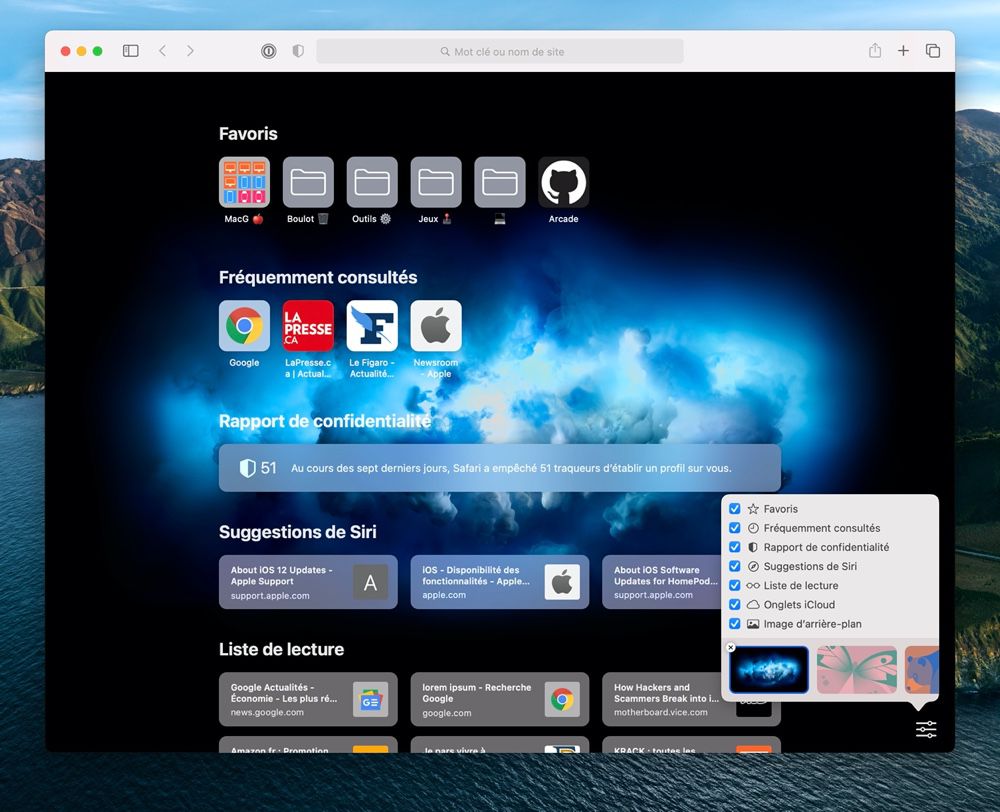Select the pink butterfly background thumbnail
Viewport: 1000px width, 812px height.
pos(857,670)
